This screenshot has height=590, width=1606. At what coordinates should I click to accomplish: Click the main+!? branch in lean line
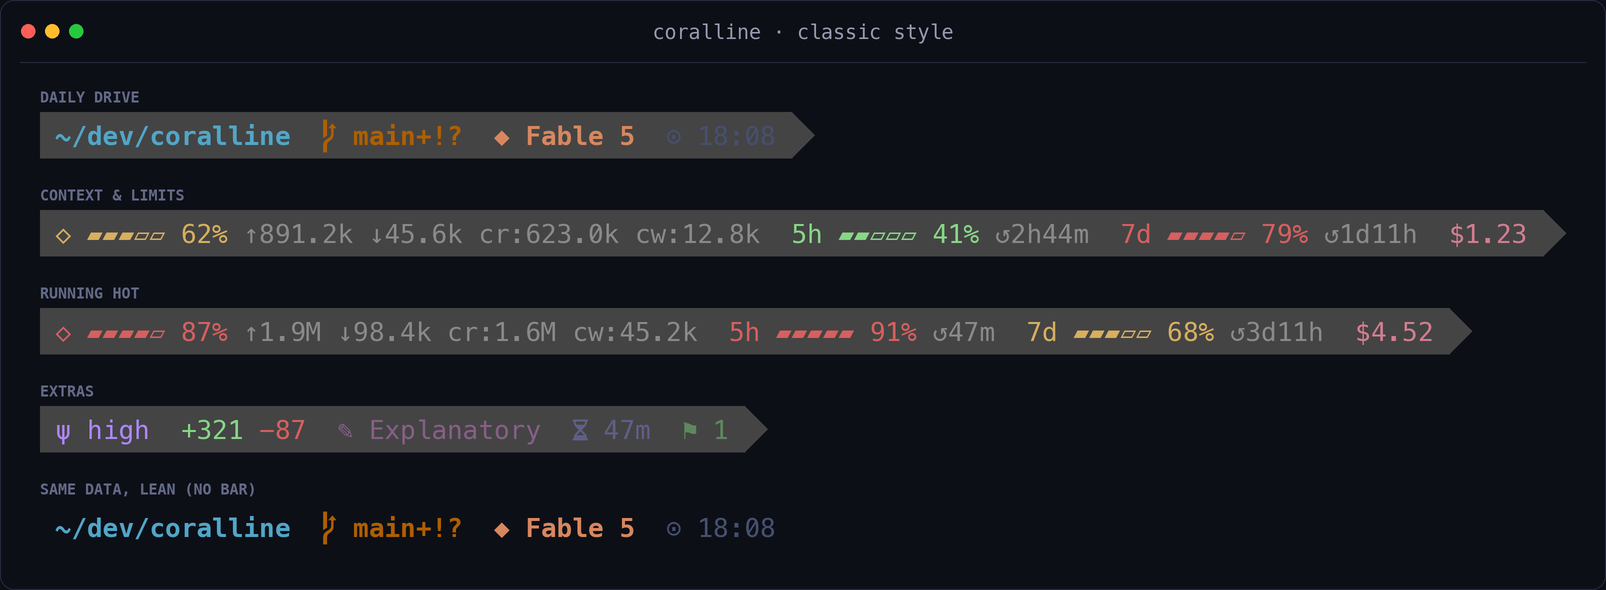click(407, 528)
